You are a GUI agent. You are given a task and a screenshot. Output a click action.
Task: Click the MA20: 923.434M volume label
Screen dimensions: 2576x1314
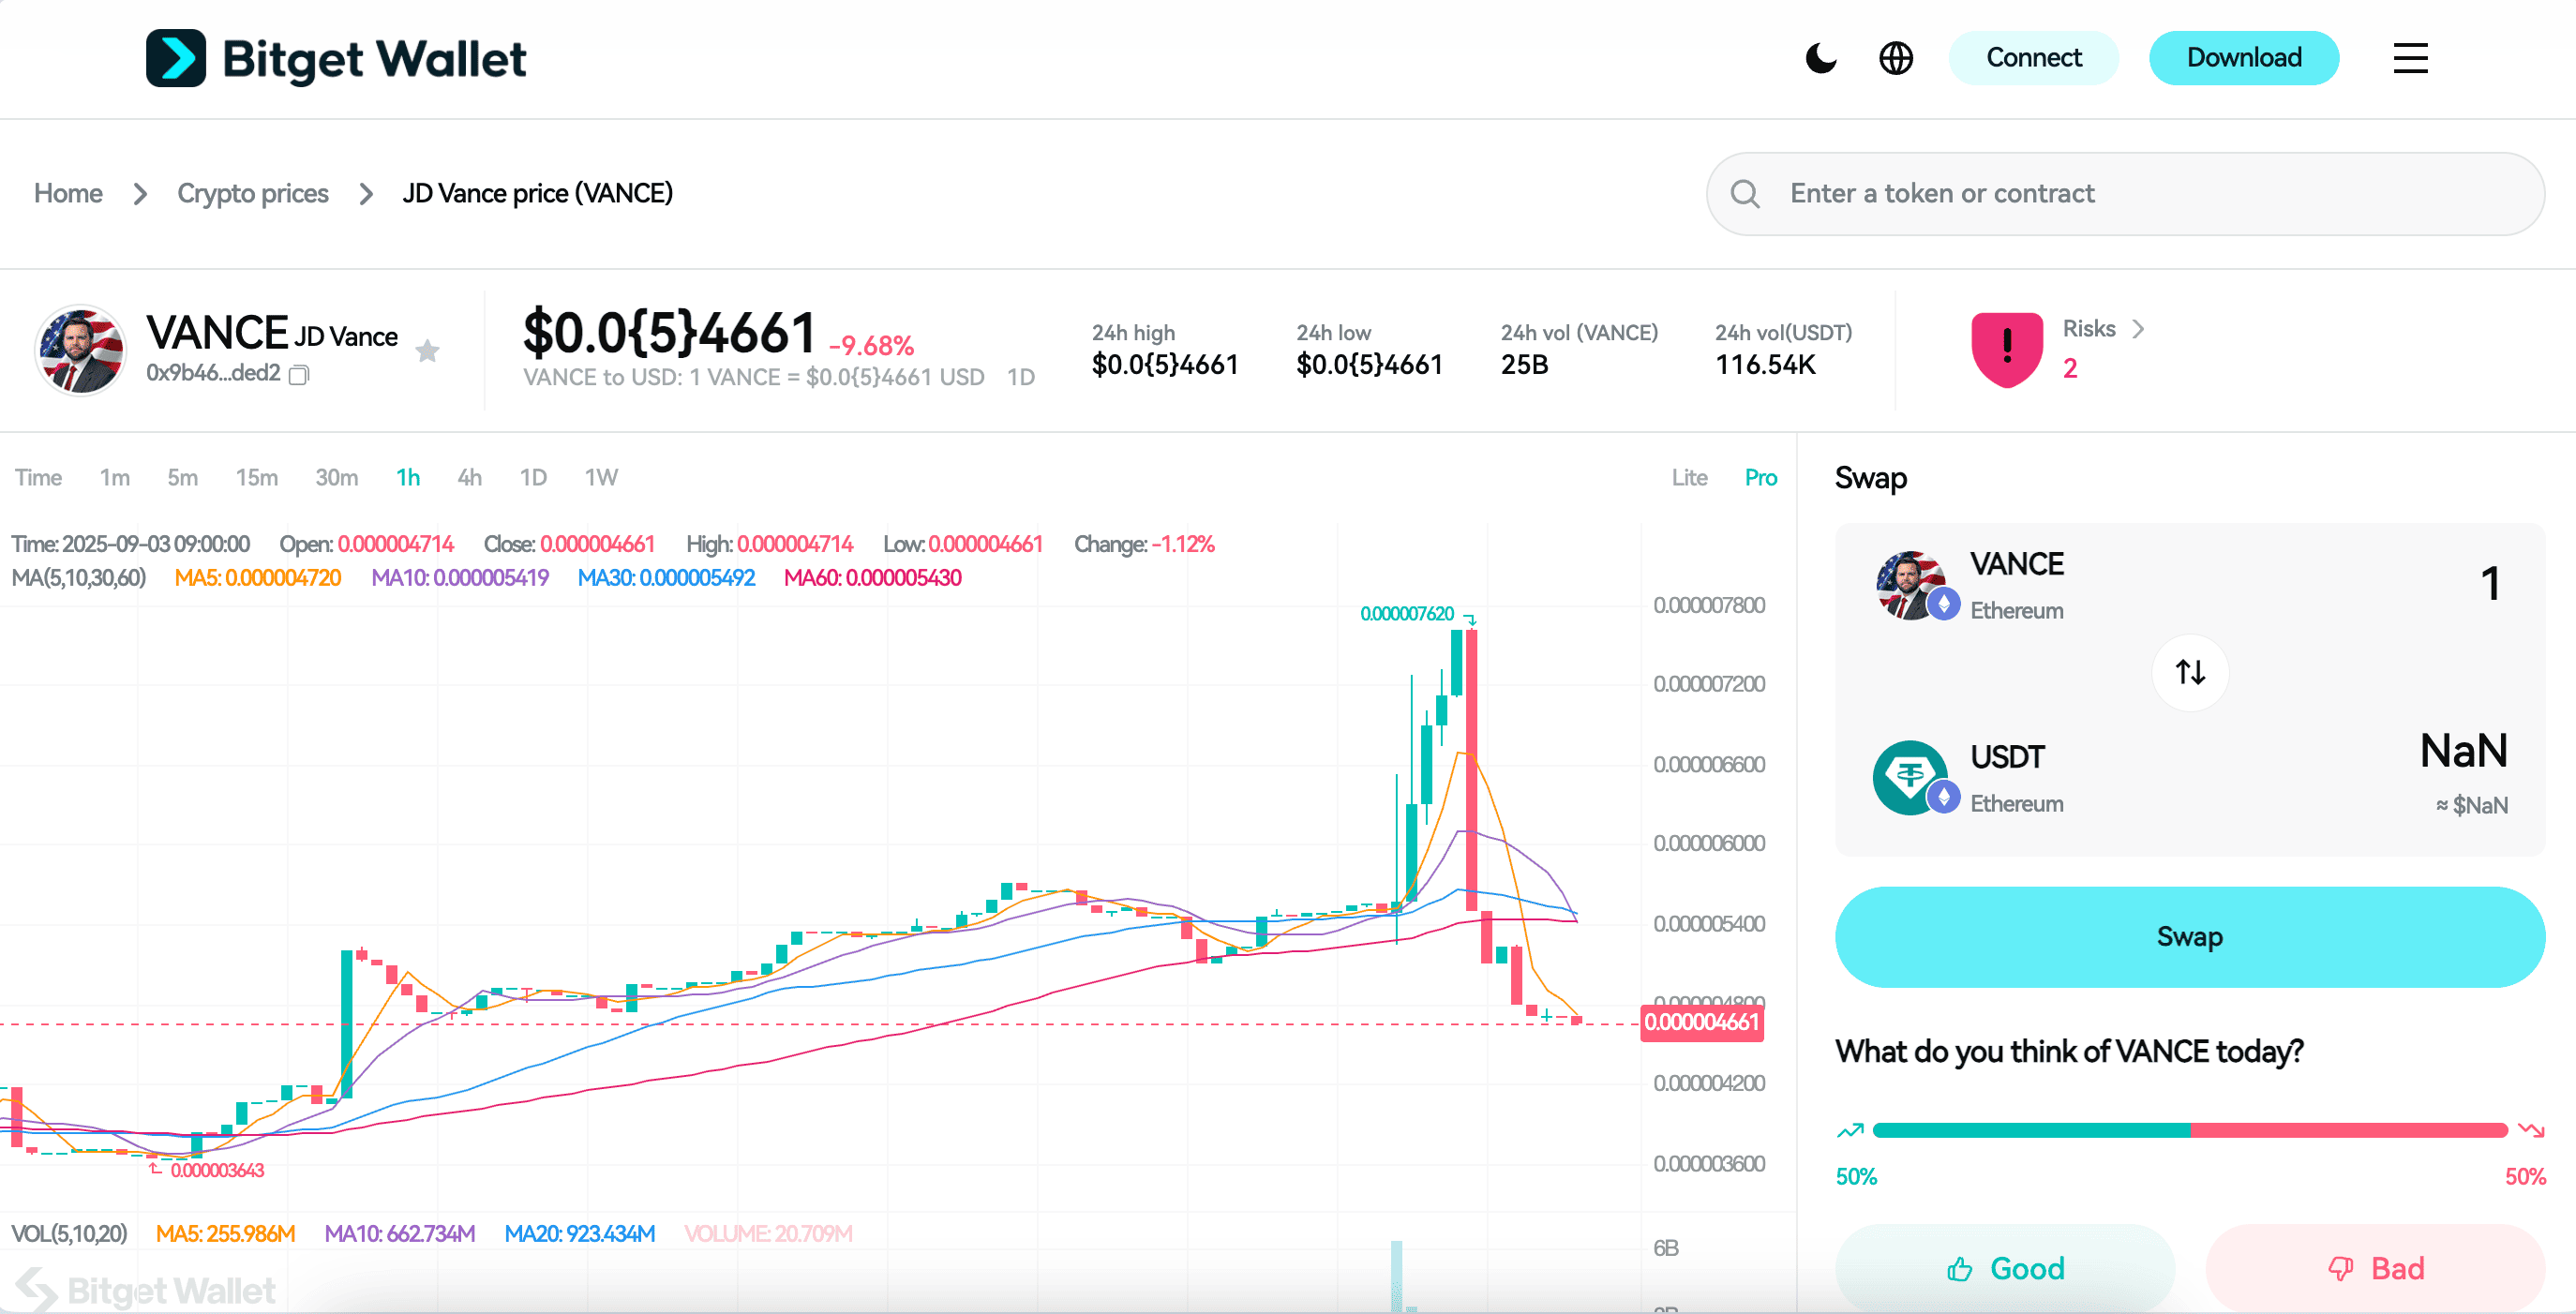coord(580,1234)
